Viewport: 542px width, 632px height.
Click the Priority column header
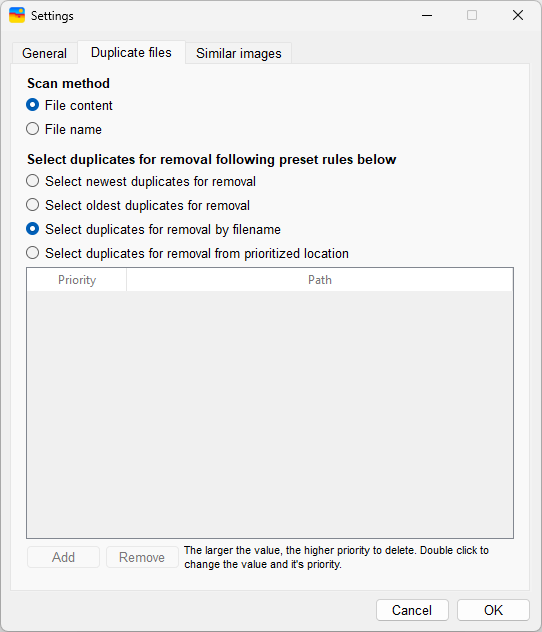pyautogui.click(x=77, y=280)
